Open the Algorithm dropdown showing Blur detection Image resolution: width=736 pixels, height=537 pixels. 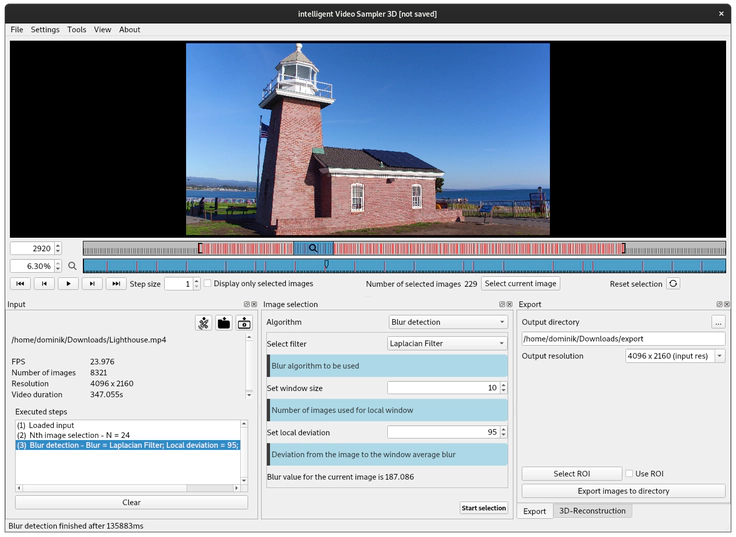click(448, 322)
